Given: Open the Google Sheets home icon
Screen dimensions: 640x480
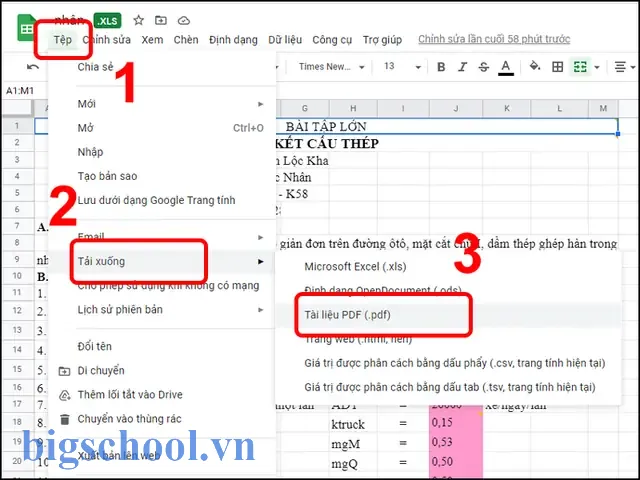Looking at the screenshot, I should pos(26,28).
